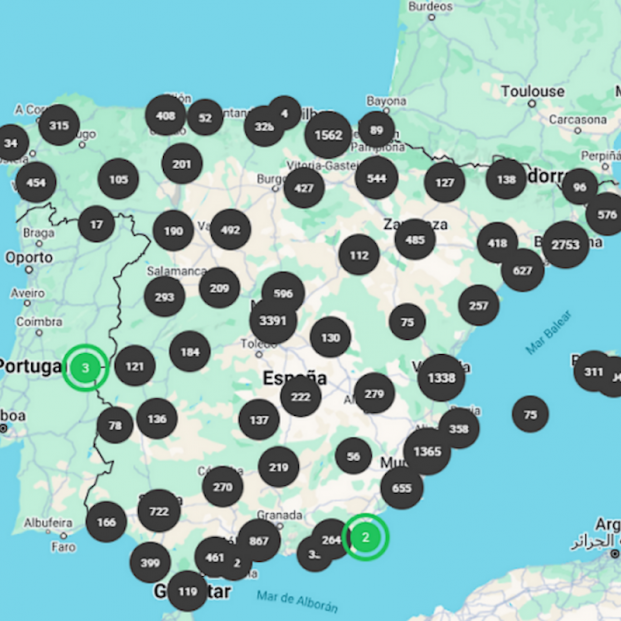The width and height of the screenshot is (621, 621).
Task: Expand the 596 cluster marker
Action: (x=283, y=293)
